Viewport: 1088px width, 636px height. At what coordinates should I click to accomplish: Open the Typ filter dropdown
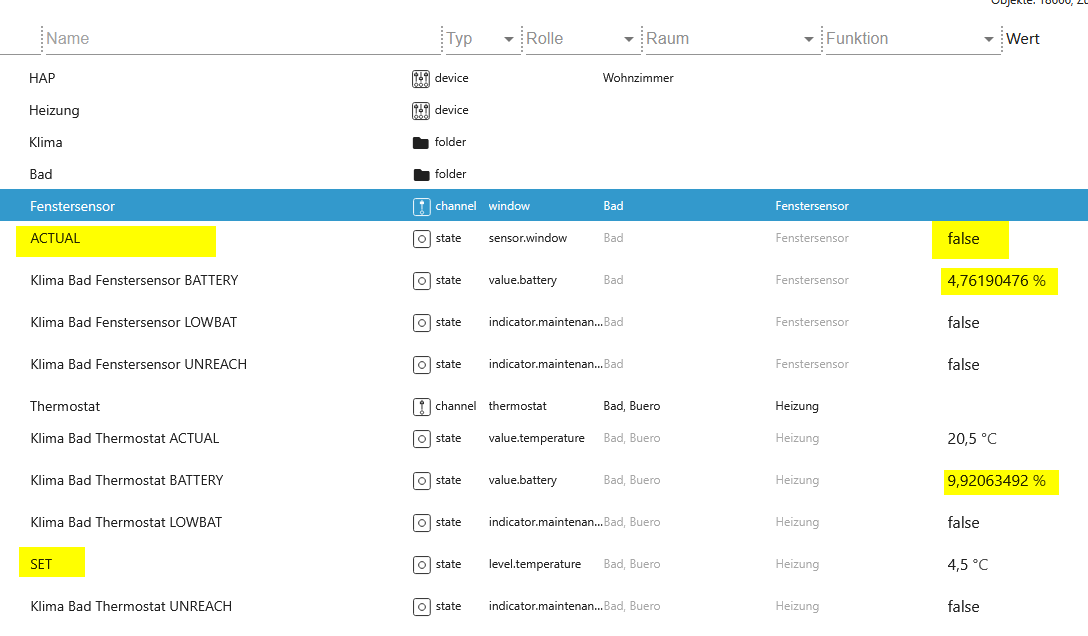pos(509,39)
